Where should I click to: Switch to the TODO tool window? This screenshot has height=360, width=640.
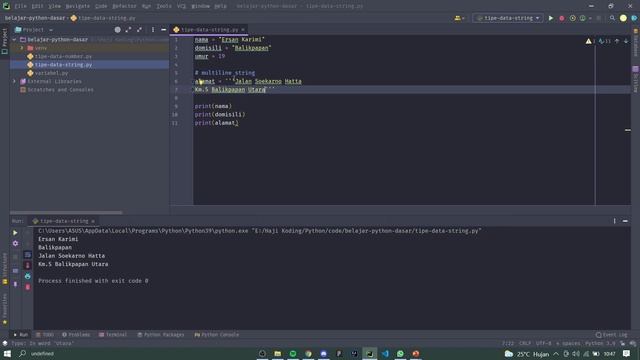[x=44, y=335]
